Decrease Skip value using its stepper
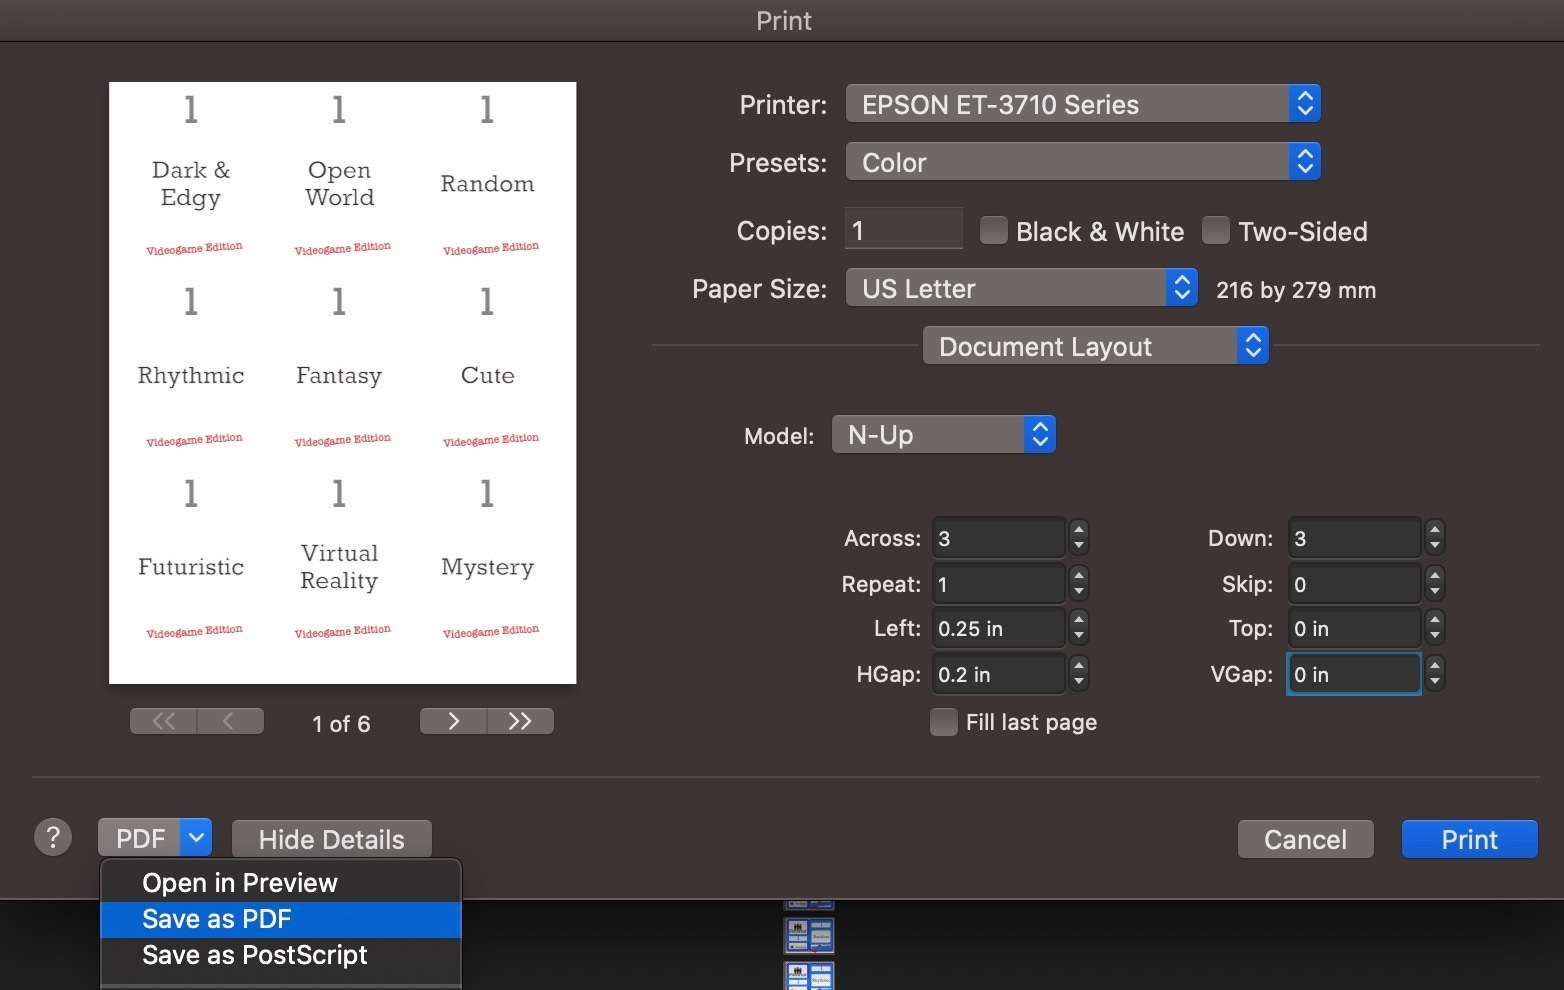The height and width of the screenshot is (990, 1564). coord(1435,590)
